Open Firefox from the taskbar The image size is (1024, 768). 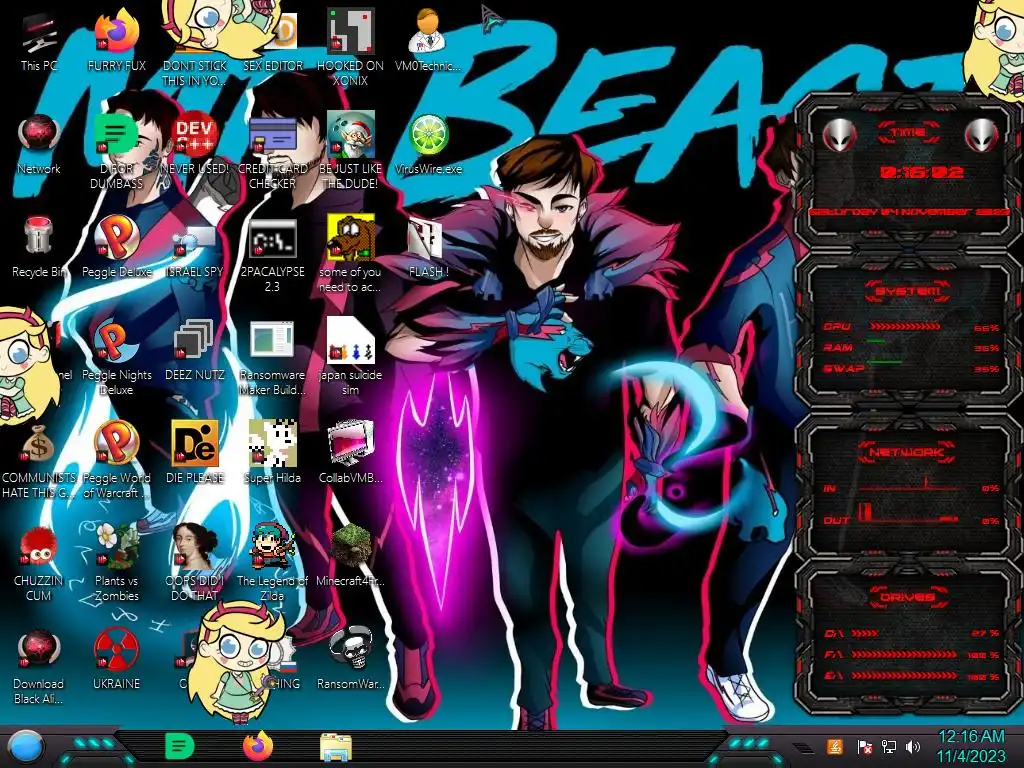(x=258, y=746)
